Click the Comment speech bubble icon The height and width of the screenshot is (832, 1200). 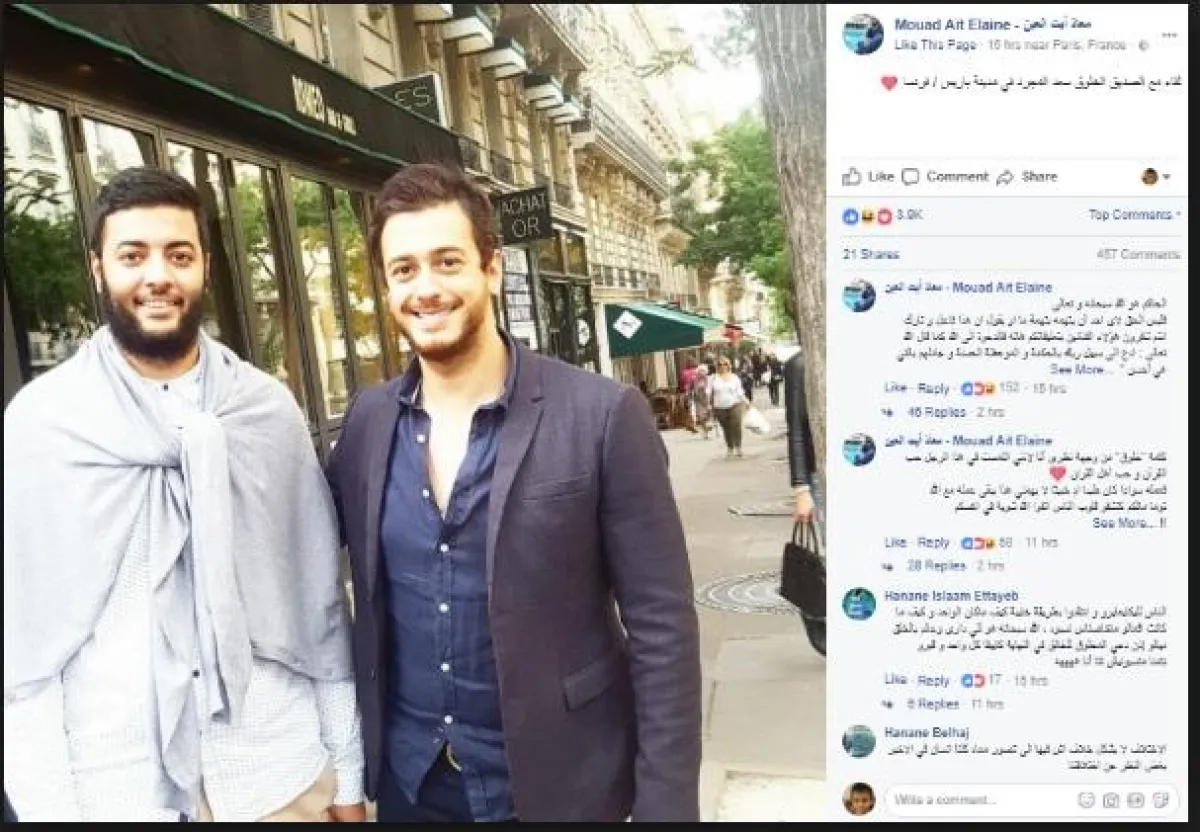pyautogui.click(x=910, y=177)
